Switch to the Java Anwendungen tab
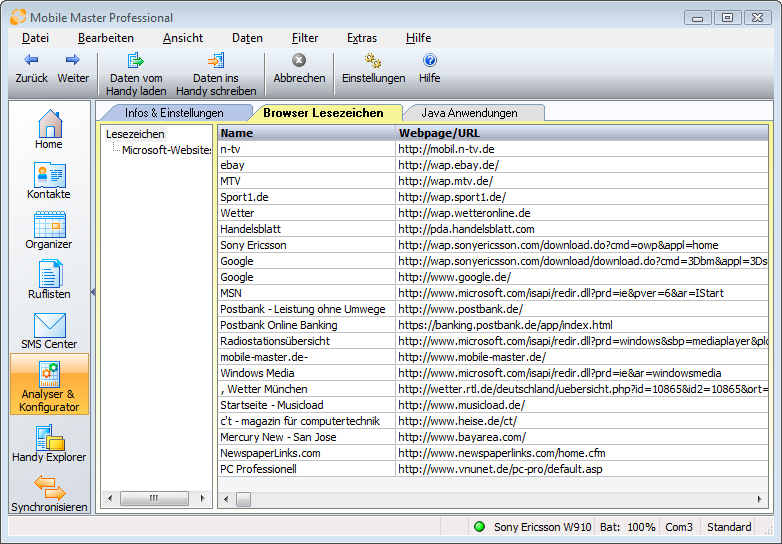This screenshot has width=782, height=544. click(x=468, y=113)
